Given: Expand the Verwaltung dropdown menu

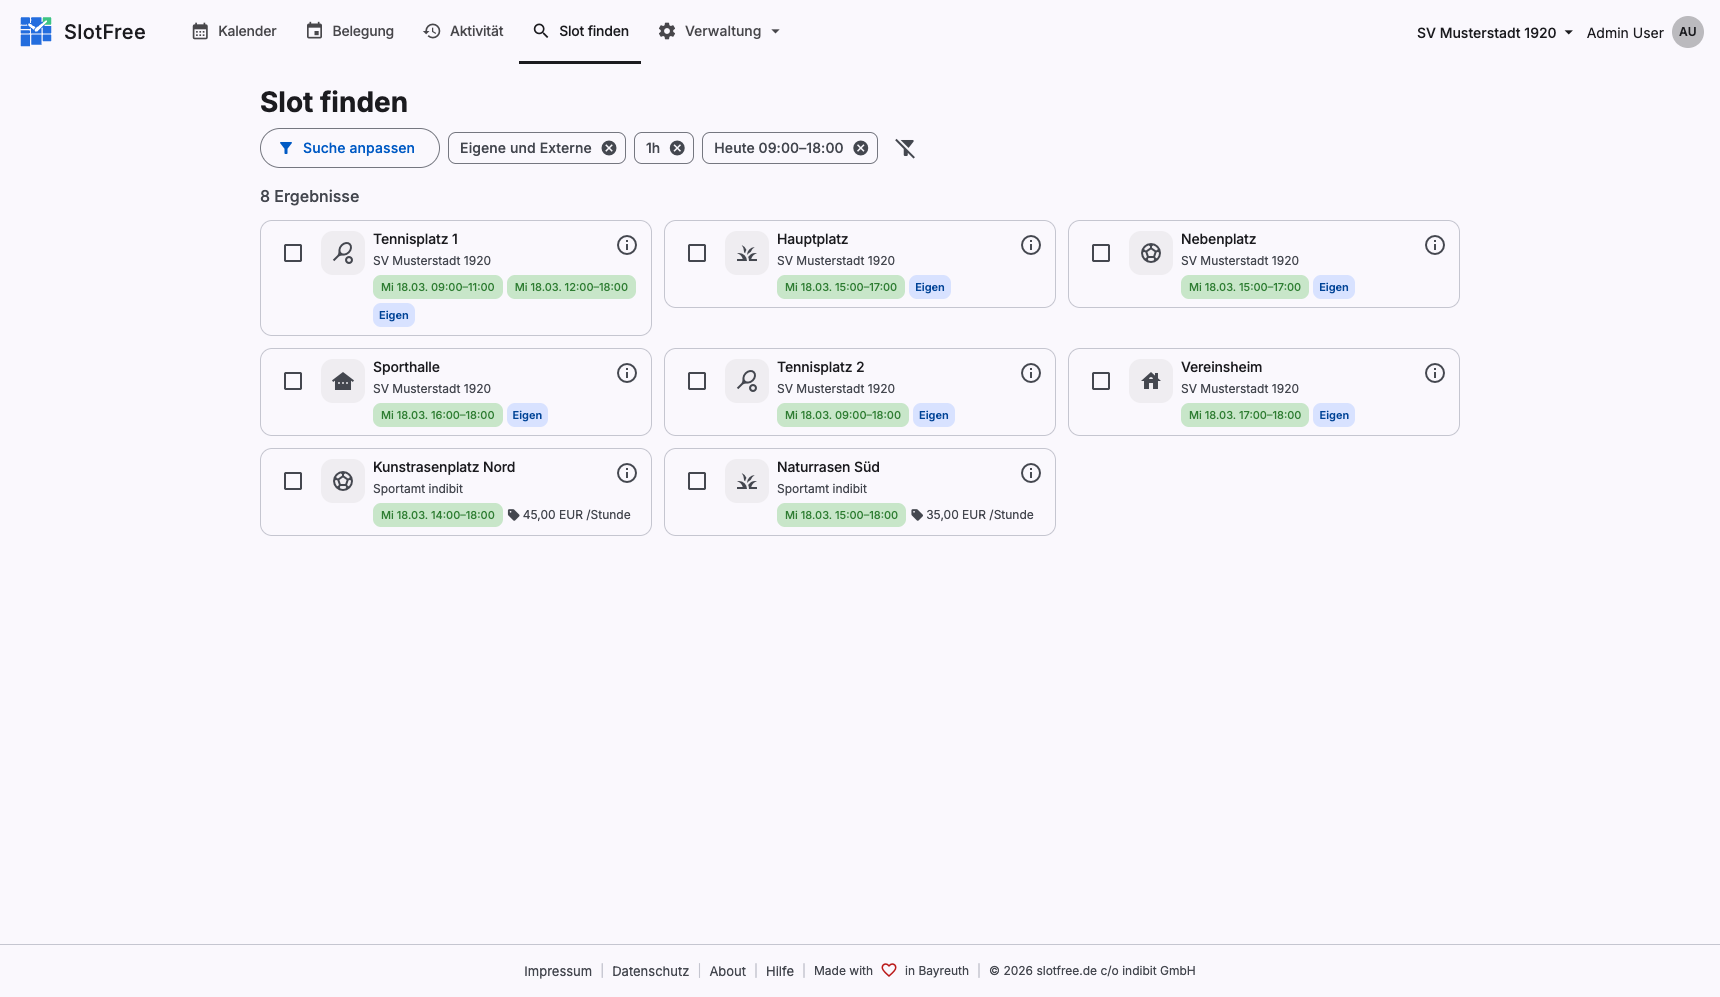Looking at the screenshot, I should pyautogui.click(x=720, y=31).
